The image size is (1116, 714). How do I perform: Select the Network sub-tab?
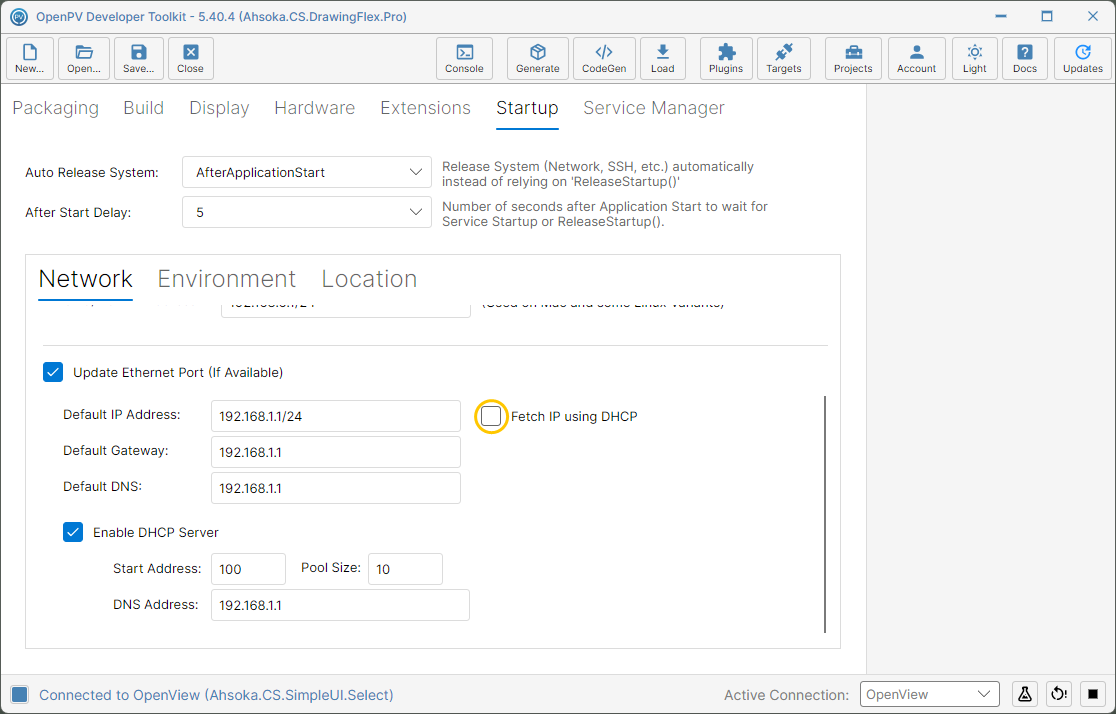point(85,279)
